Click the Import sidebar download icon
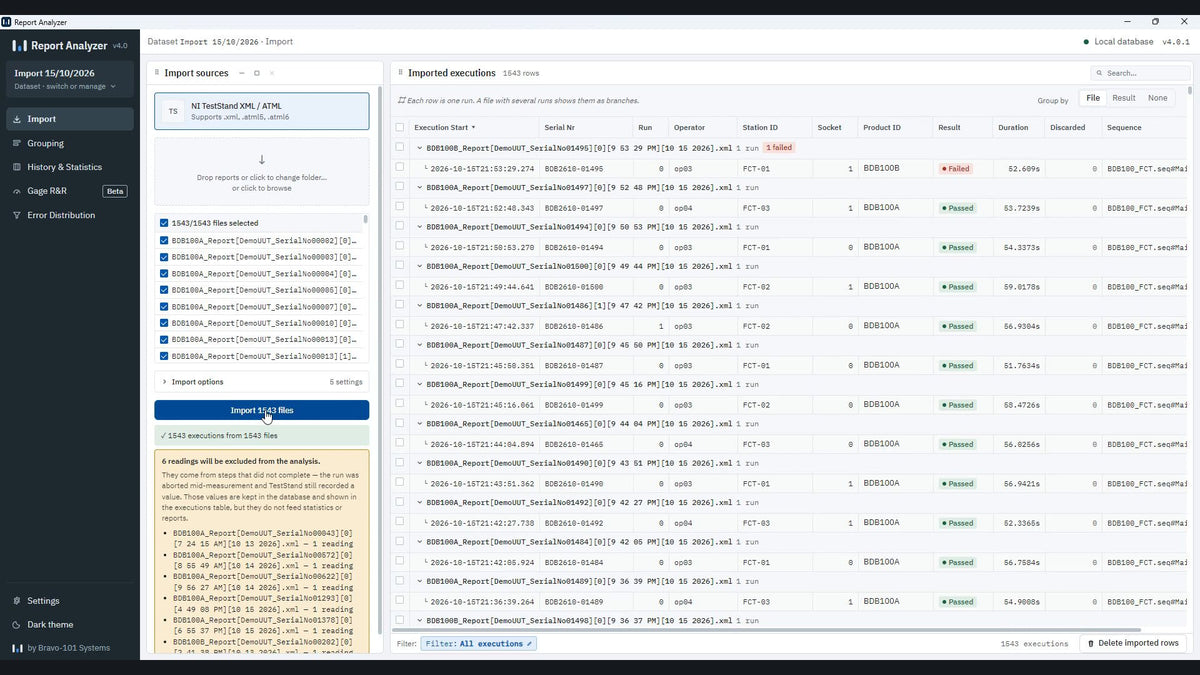Image resolution: width=1200 pixels, height=675 pixels. (17, 119)
